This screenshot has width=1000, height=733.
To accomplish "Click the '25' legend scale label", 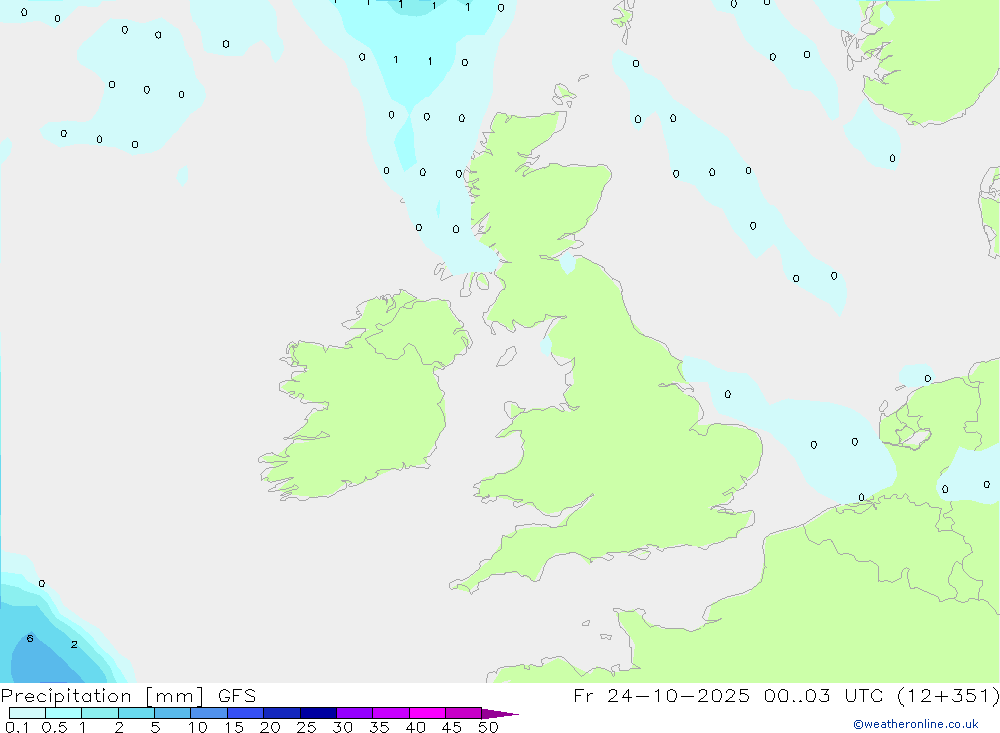I will point(306,727).
